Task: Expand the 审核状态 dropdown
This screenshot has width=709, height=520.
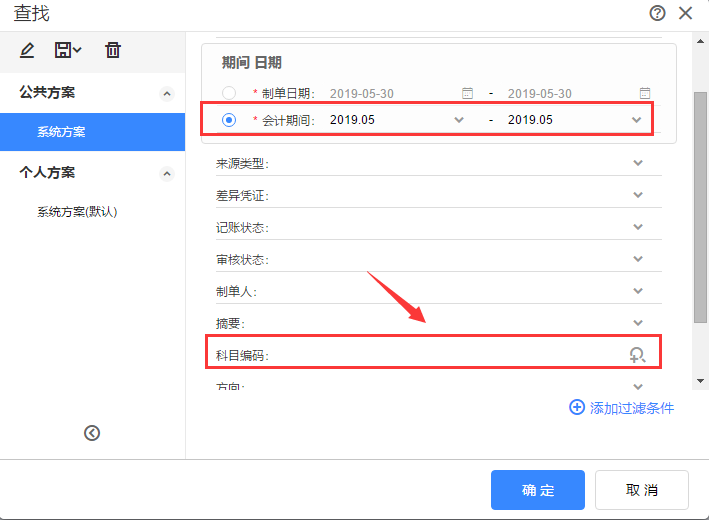Action: pyautogui.click(x=638, y=259)
